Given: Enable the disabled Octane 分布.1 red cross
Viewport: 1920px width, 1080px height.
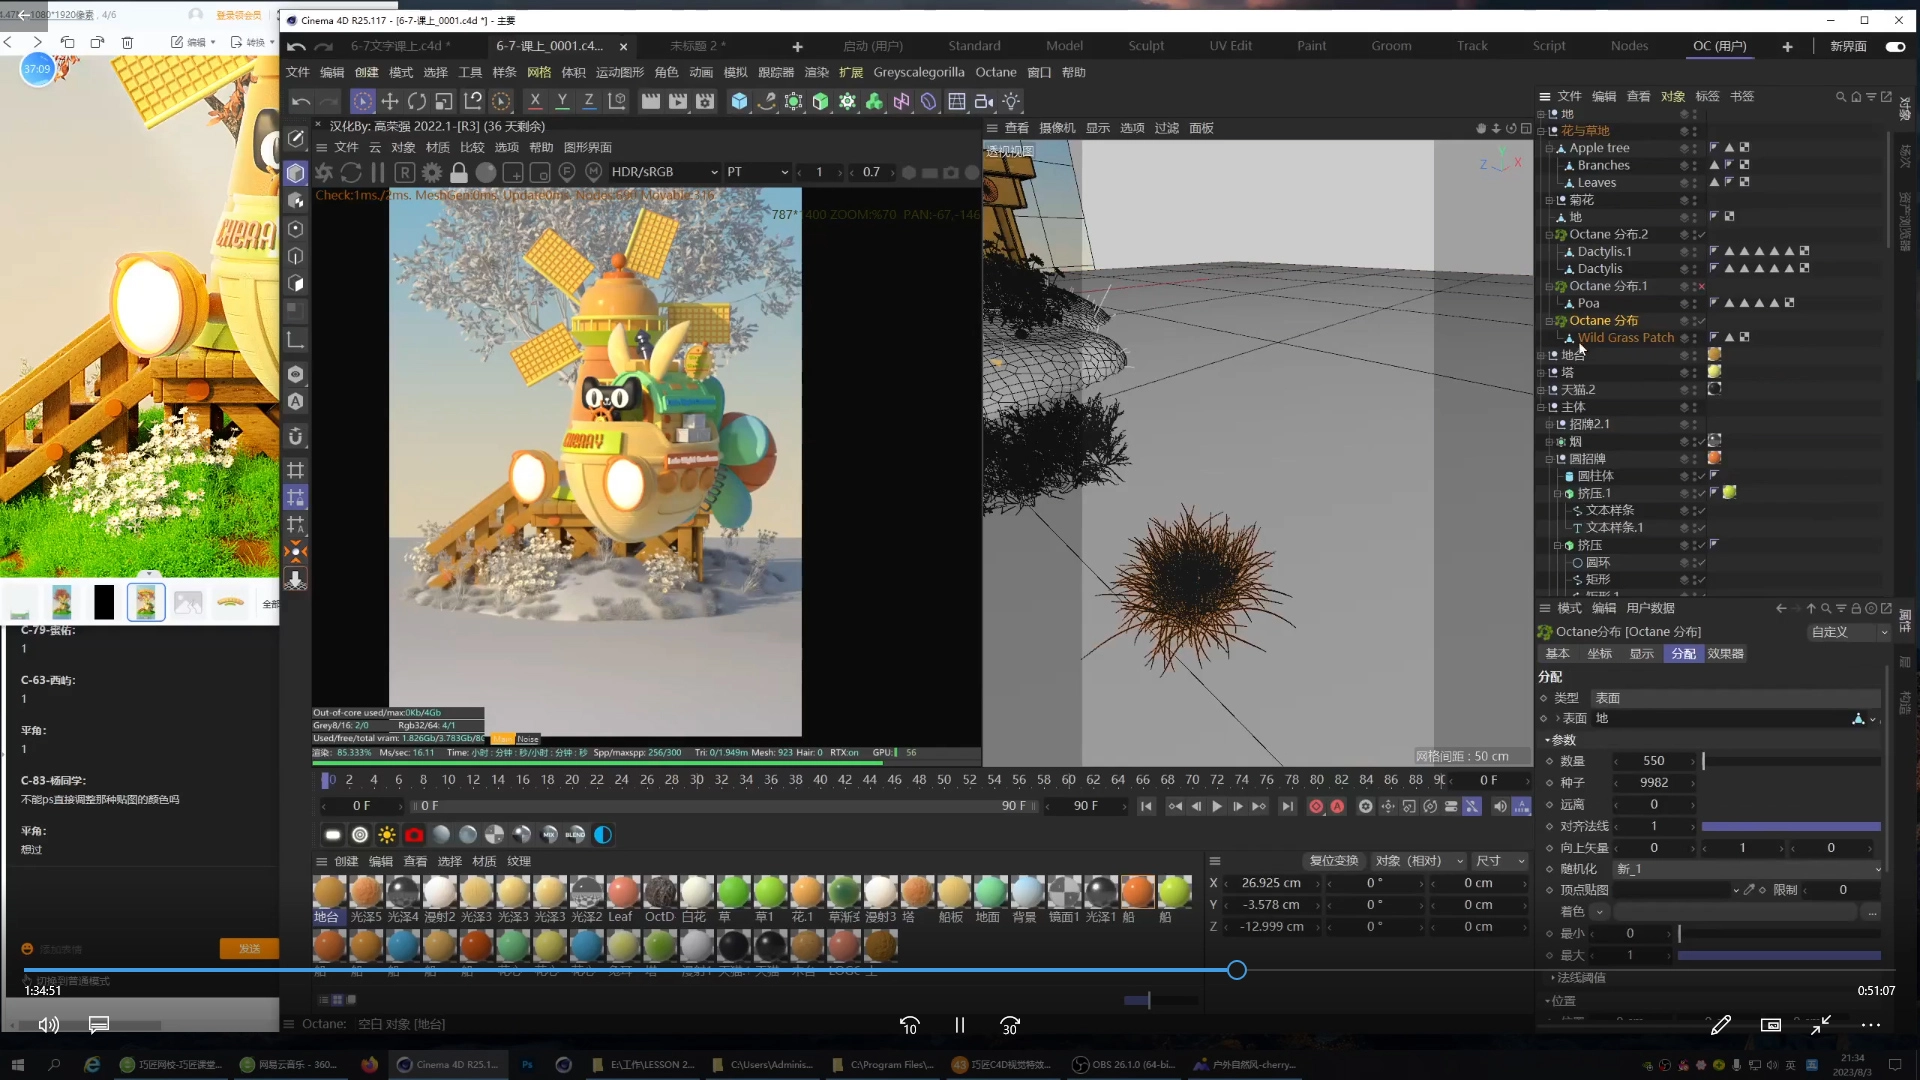Looking at the screenshot, I should [x=1701, y=286].
